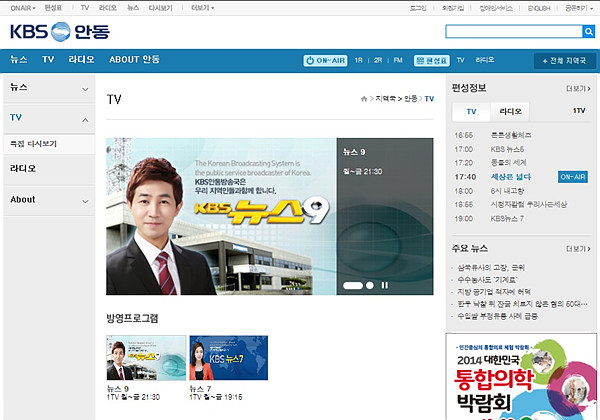Open news item 수수농사도 '기계로'

click(x=487, y=280)
